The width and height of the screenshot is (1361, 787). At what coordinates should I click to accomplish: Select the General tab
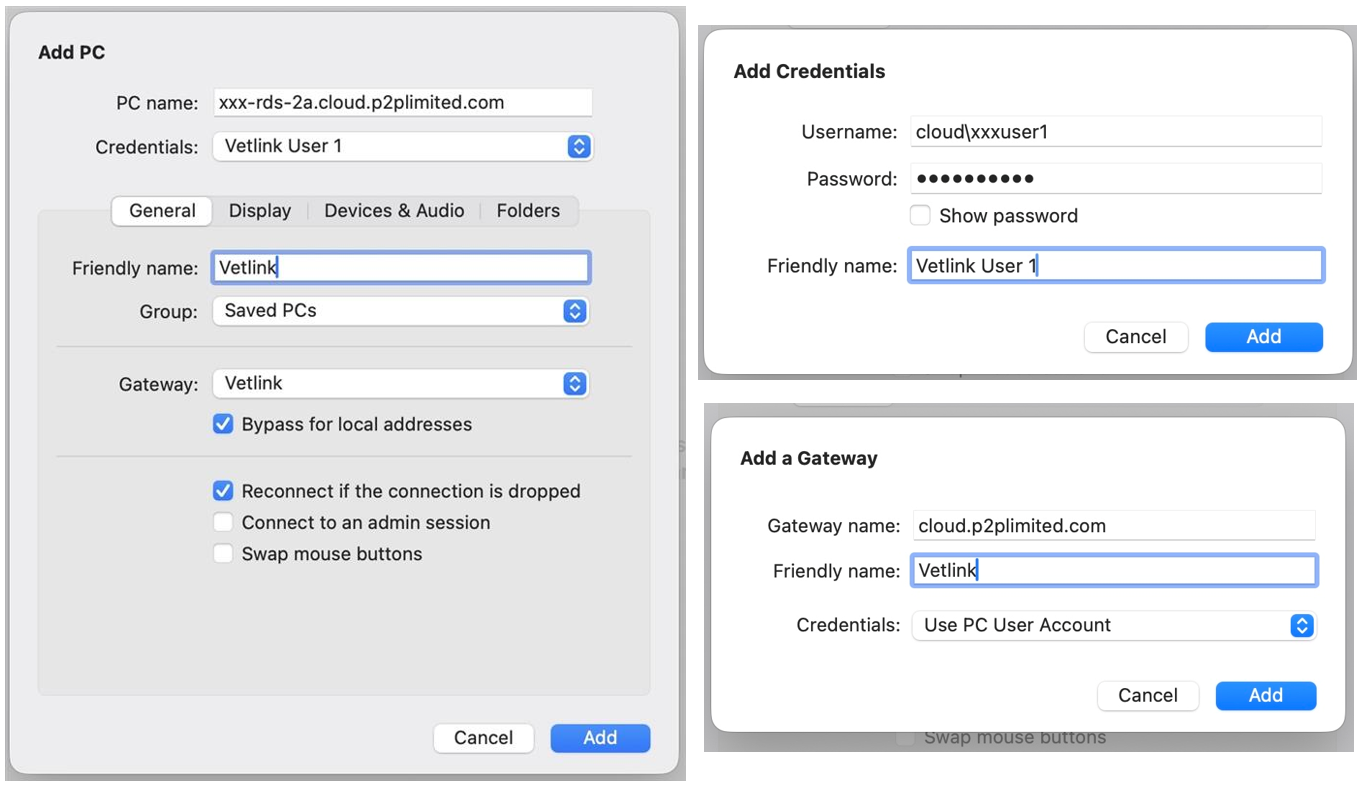click(x=162, y=211)
